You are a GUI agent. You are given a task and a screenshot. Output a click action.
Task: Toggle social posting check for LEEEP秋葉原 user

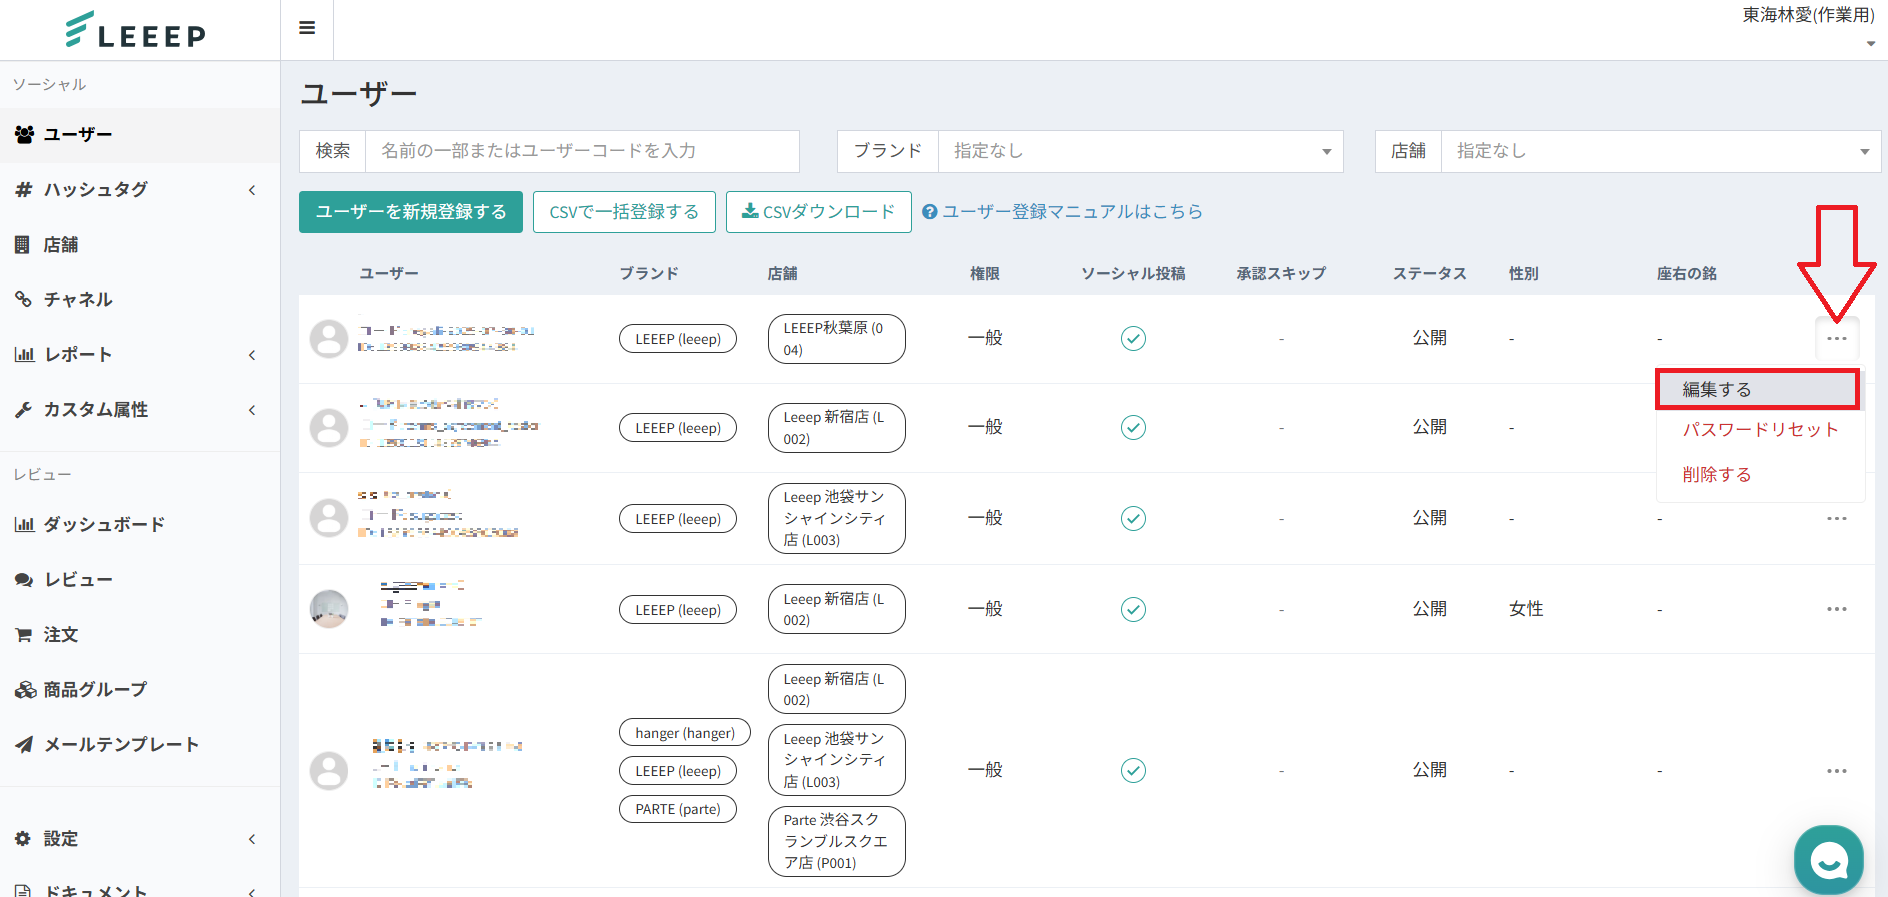tap(1133, 339)
